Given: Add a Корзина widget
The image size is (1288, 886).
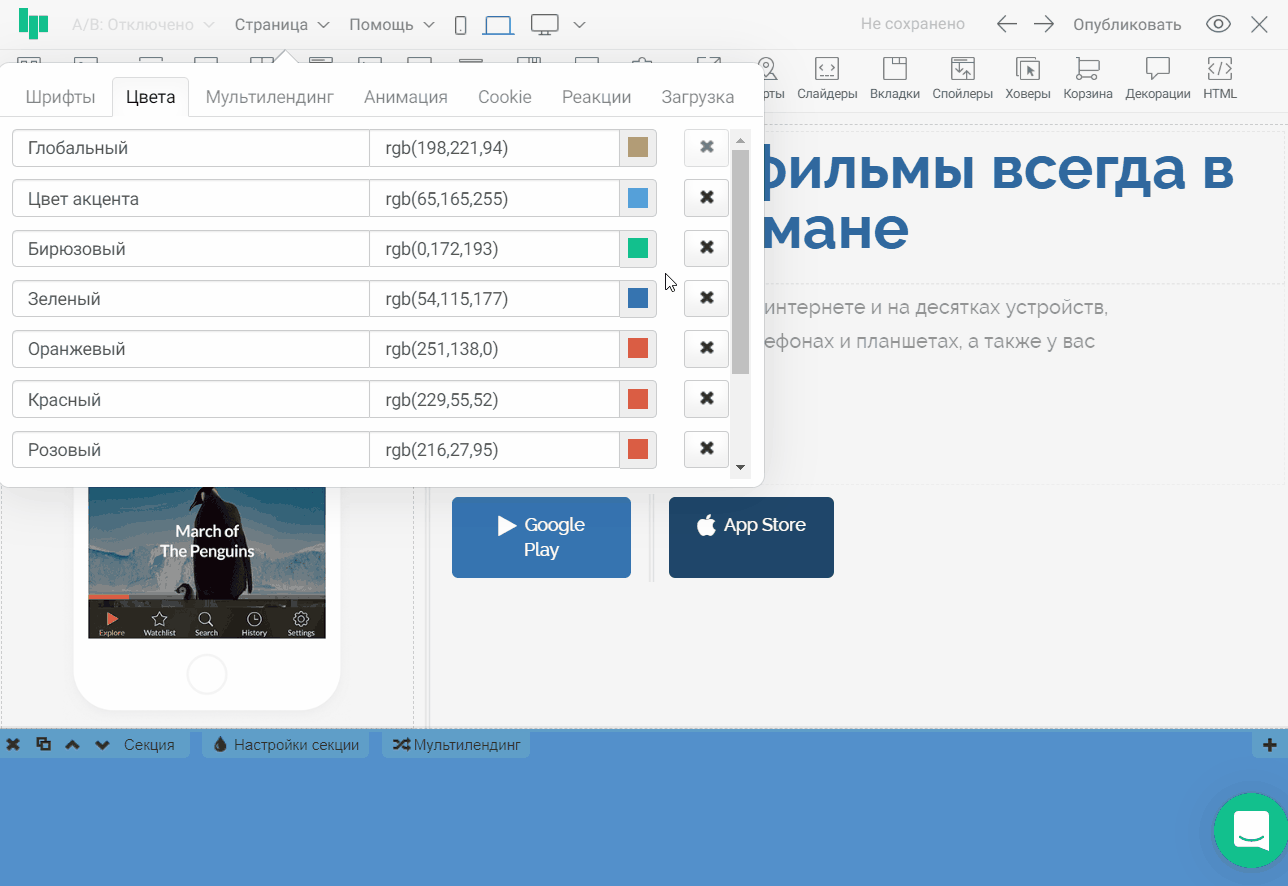Looking at the screenshot, I should coord(1088,79).
